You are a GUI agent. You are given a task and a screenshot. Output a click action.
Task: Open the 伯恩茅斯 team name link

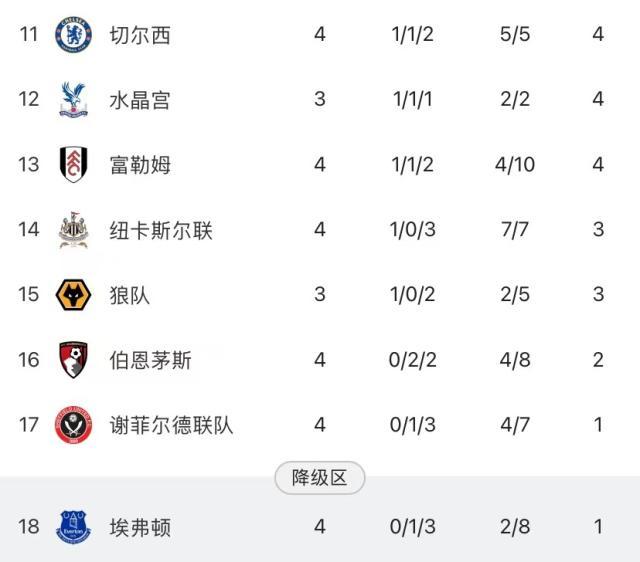(150, 360)
